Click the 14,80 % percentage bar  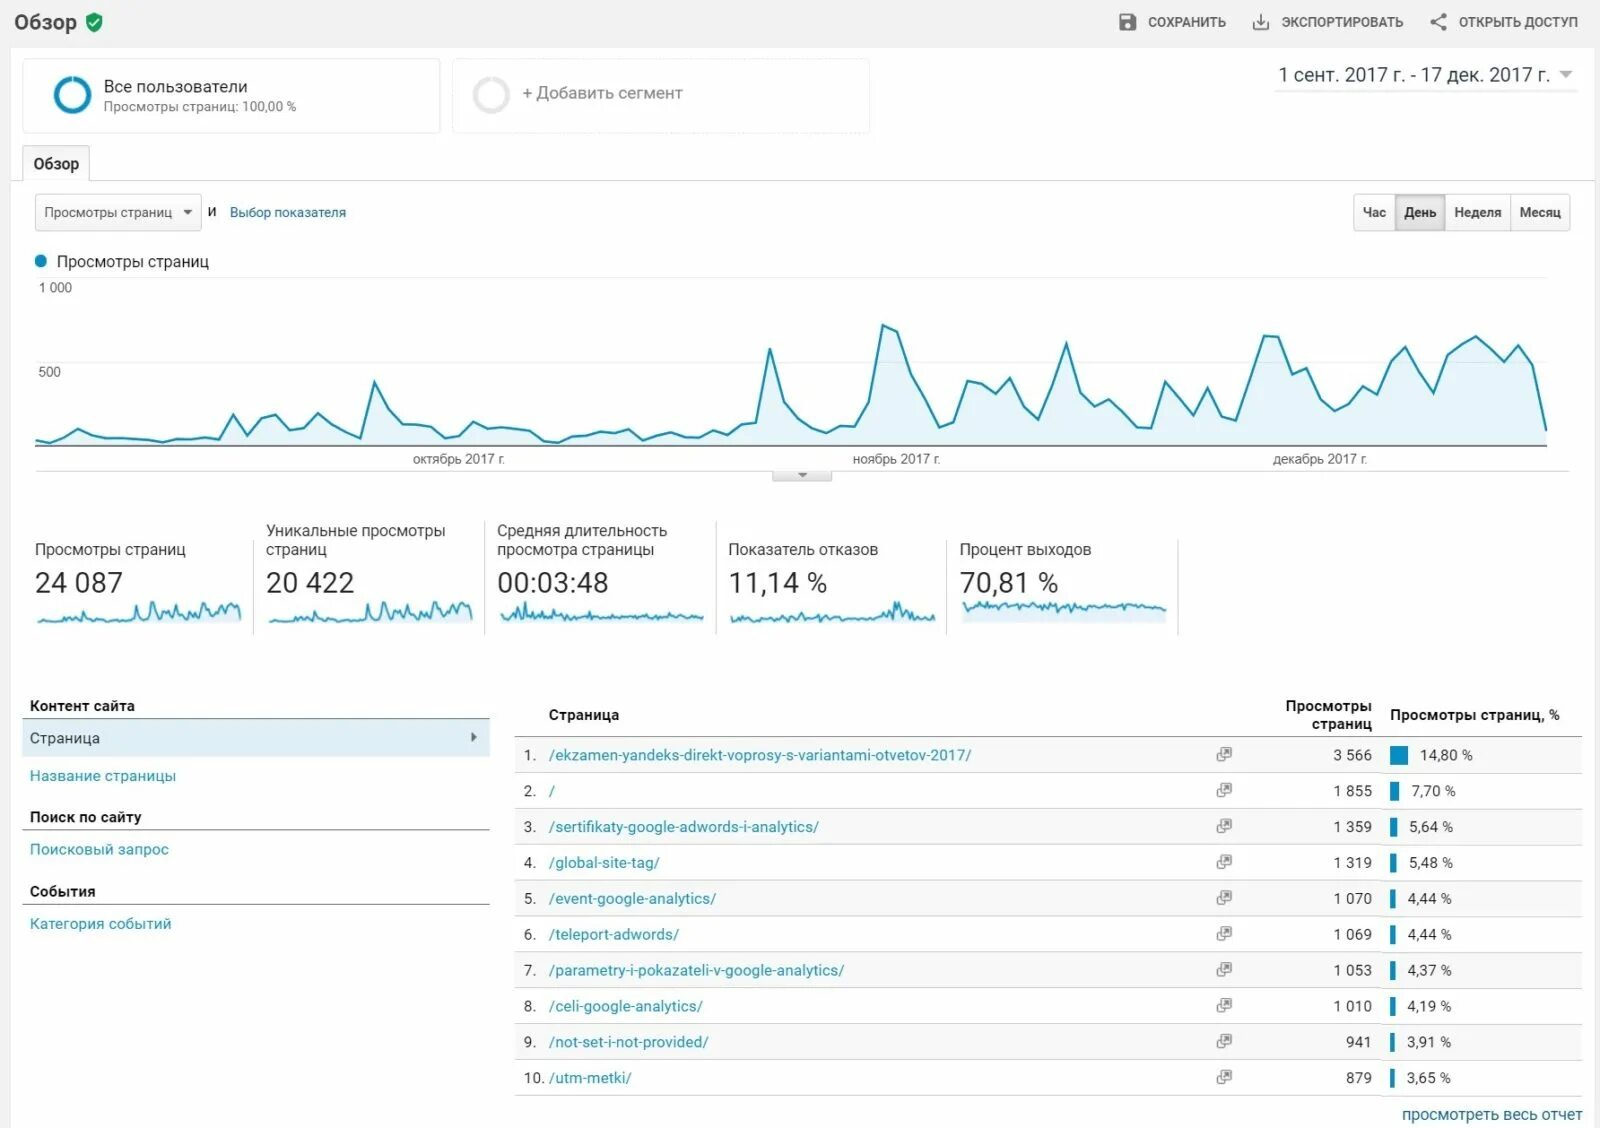pos(1399,755)
